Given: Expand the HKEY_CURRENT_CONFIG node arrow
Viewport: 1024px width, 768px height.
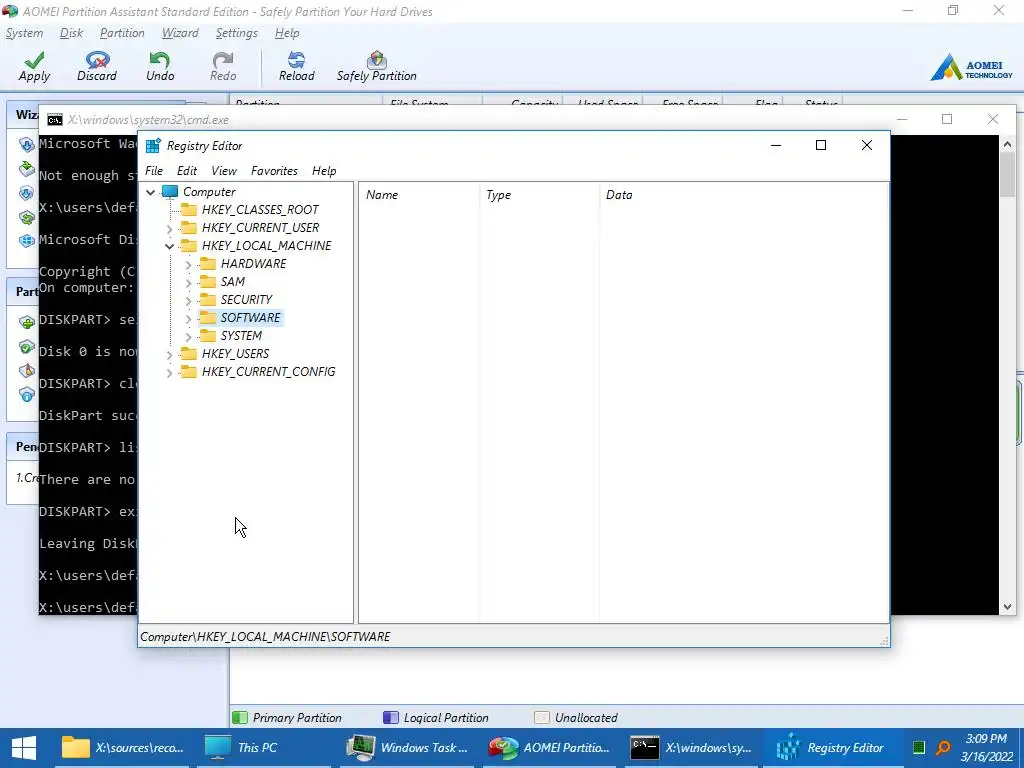Looking at the screenshot, I should pyautogui.click(x=169, y=372).
